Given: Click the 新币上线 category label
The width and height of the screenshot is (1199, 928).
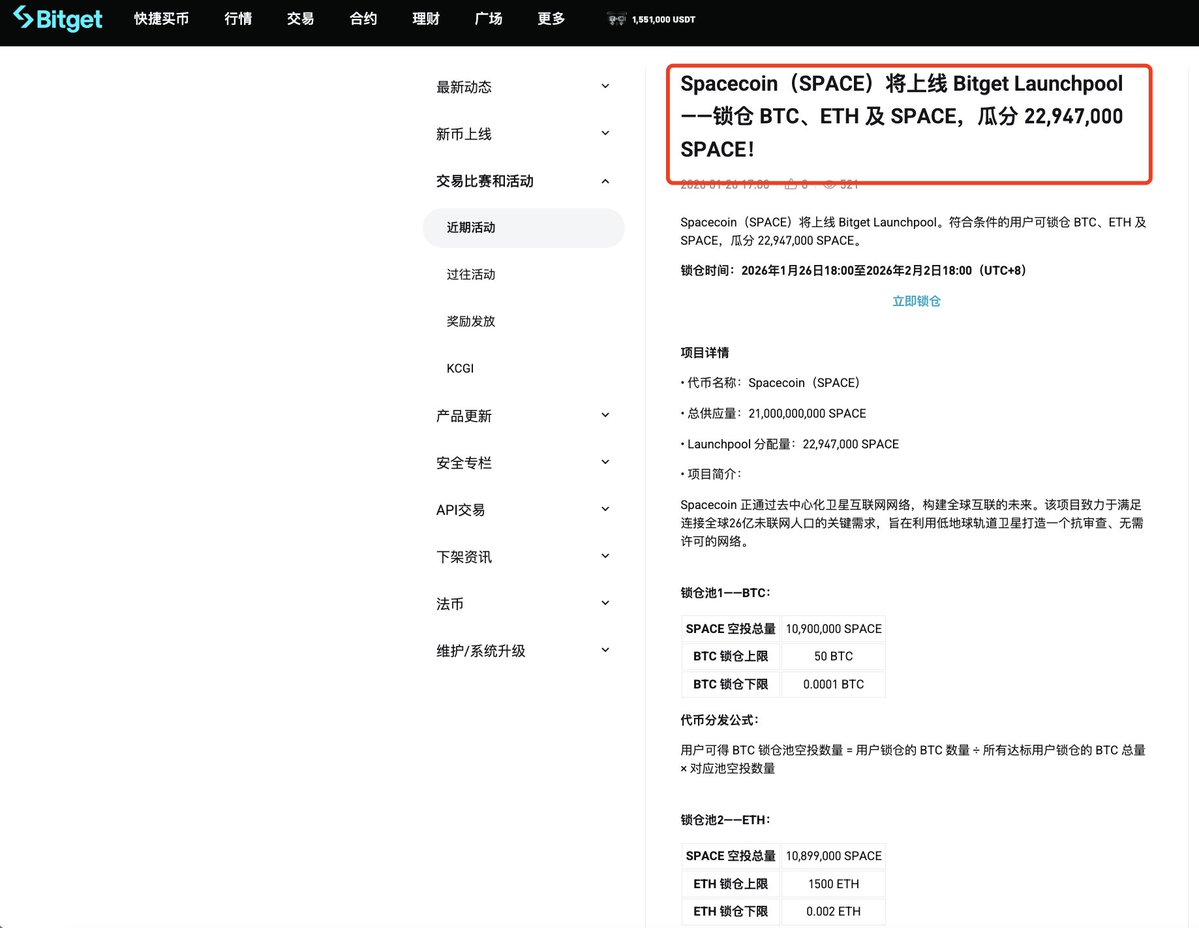Looking at the screenshot, I should tap(463, 135).
